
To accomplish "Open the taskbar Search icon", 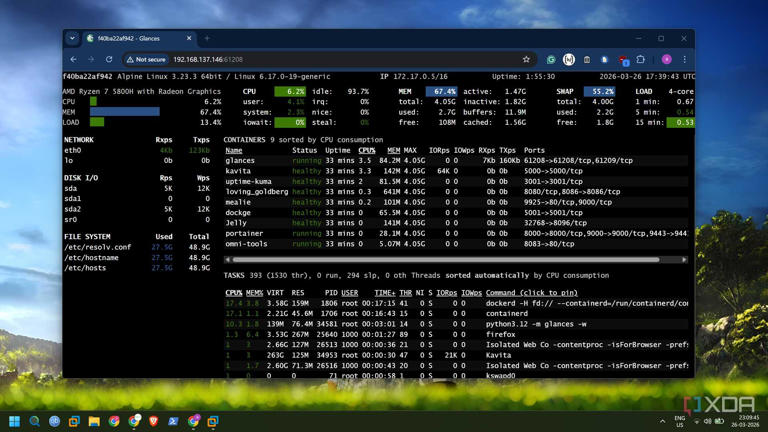I will click(x=35, y=421).
